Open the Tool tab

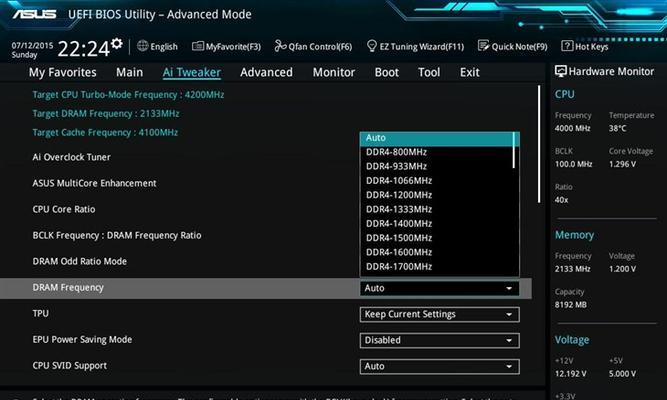(x=429, y=72)
